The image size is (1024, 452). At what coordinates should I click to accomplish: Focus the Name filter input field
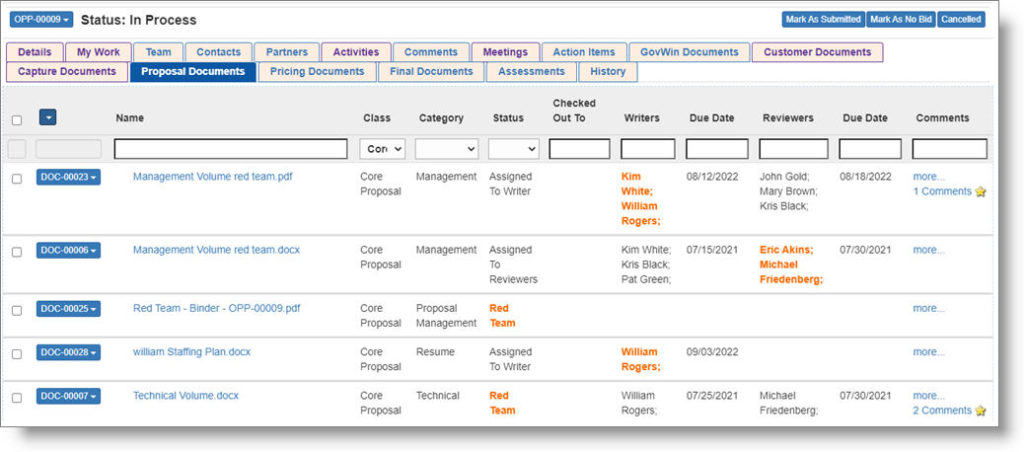(231, 149)
